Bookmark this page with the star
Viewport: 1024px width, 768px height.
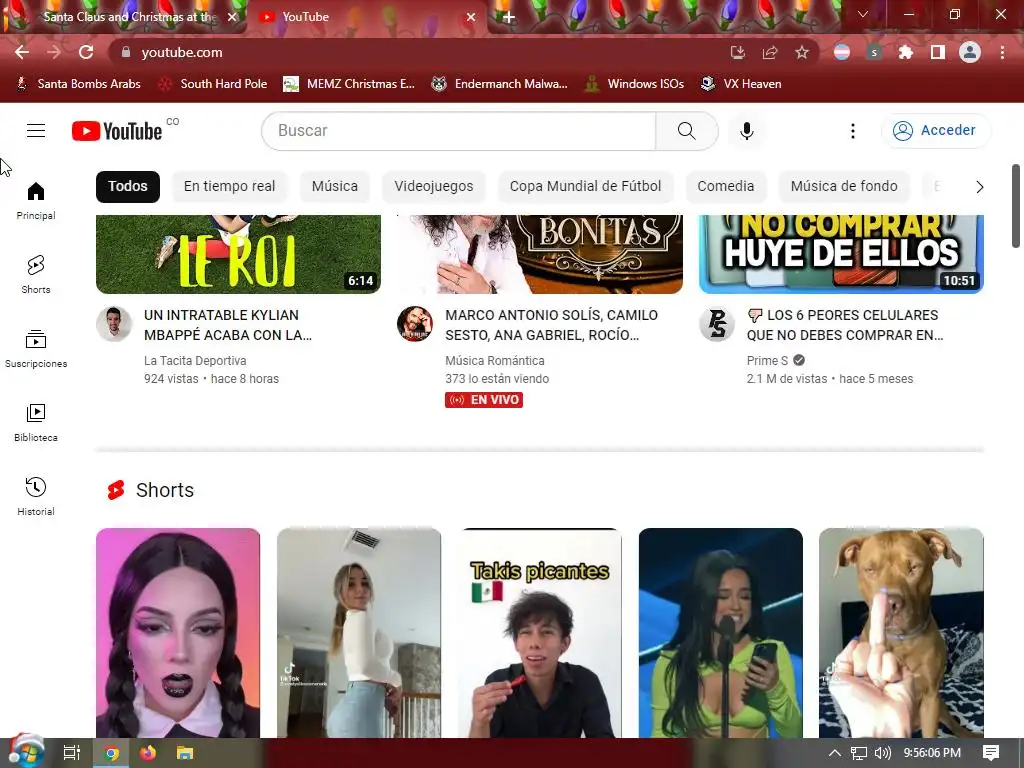802,52
